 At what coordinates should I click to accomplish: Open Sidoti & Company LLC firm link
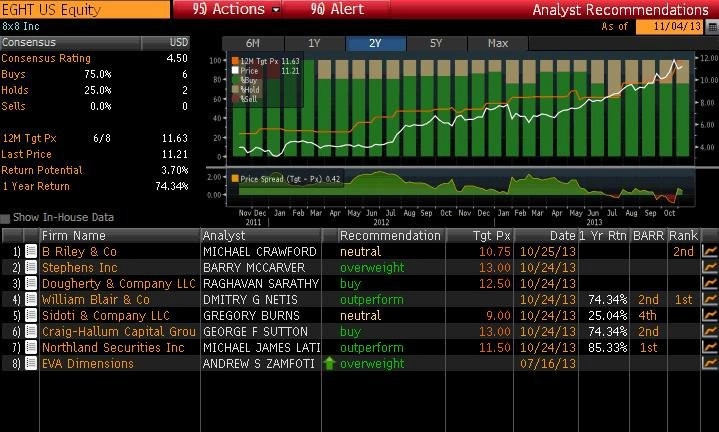106,316
